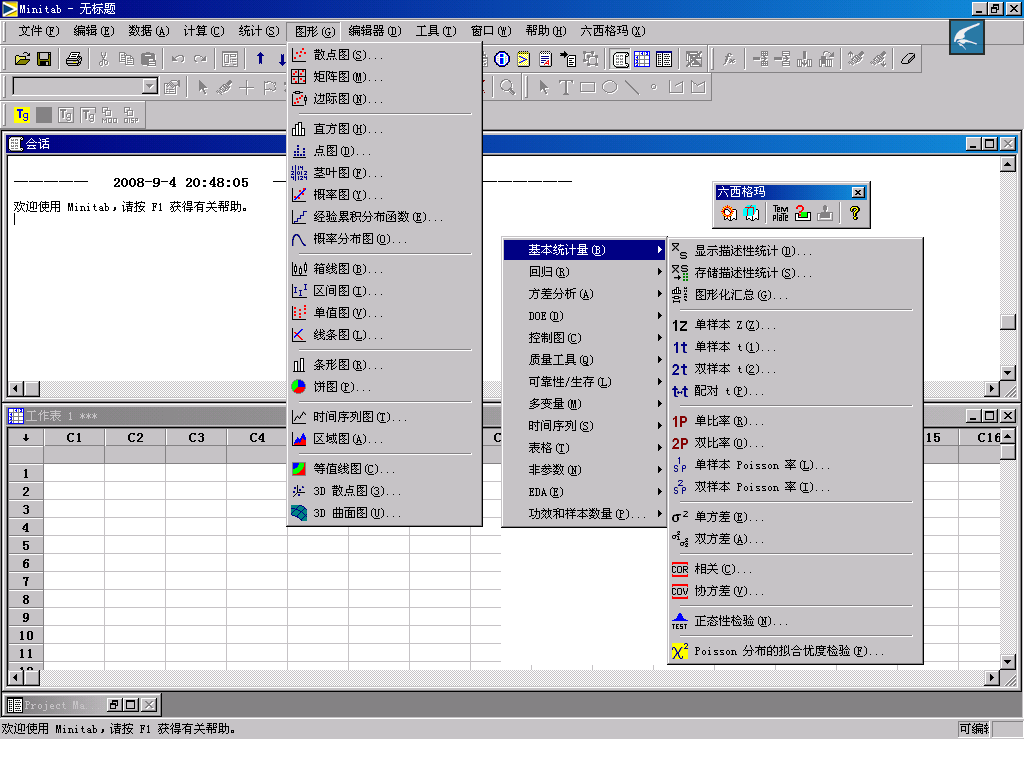1024x768 pixels.
Task: Click the fx function toolbar icon
Action: pos(729,59)
